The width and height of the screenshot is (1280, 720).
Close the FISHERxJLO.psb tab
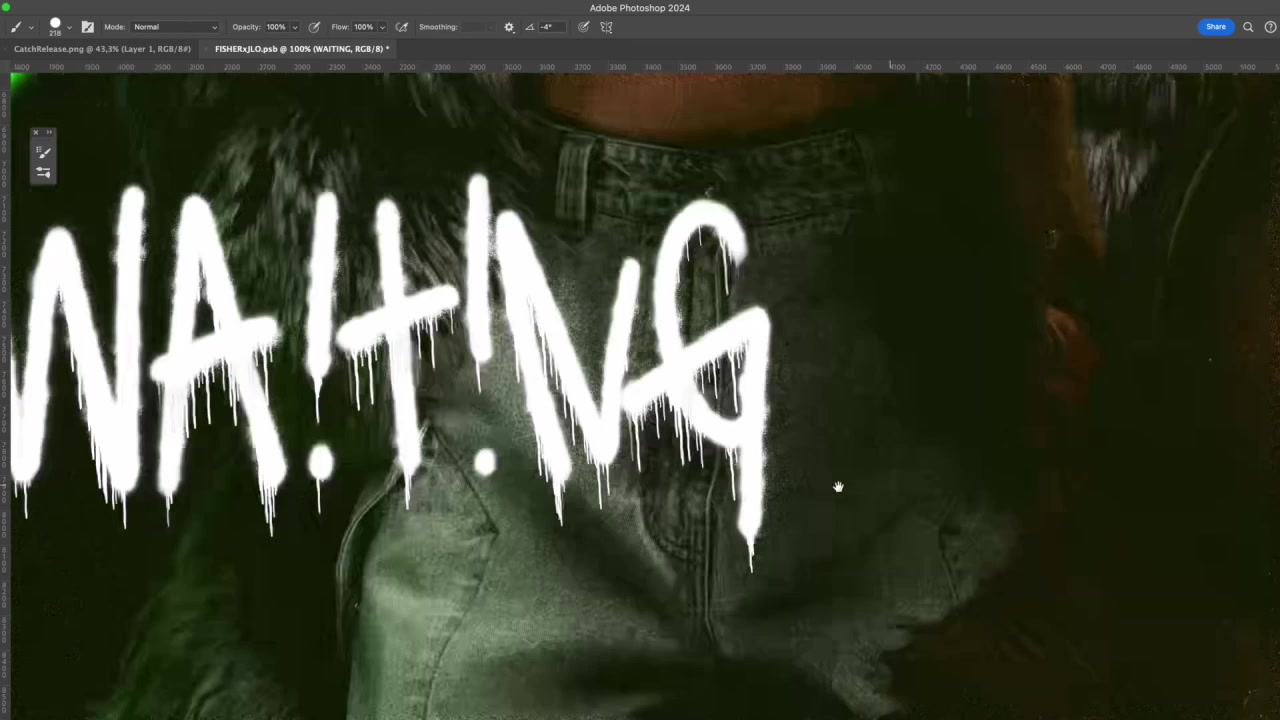coord(207,49)
